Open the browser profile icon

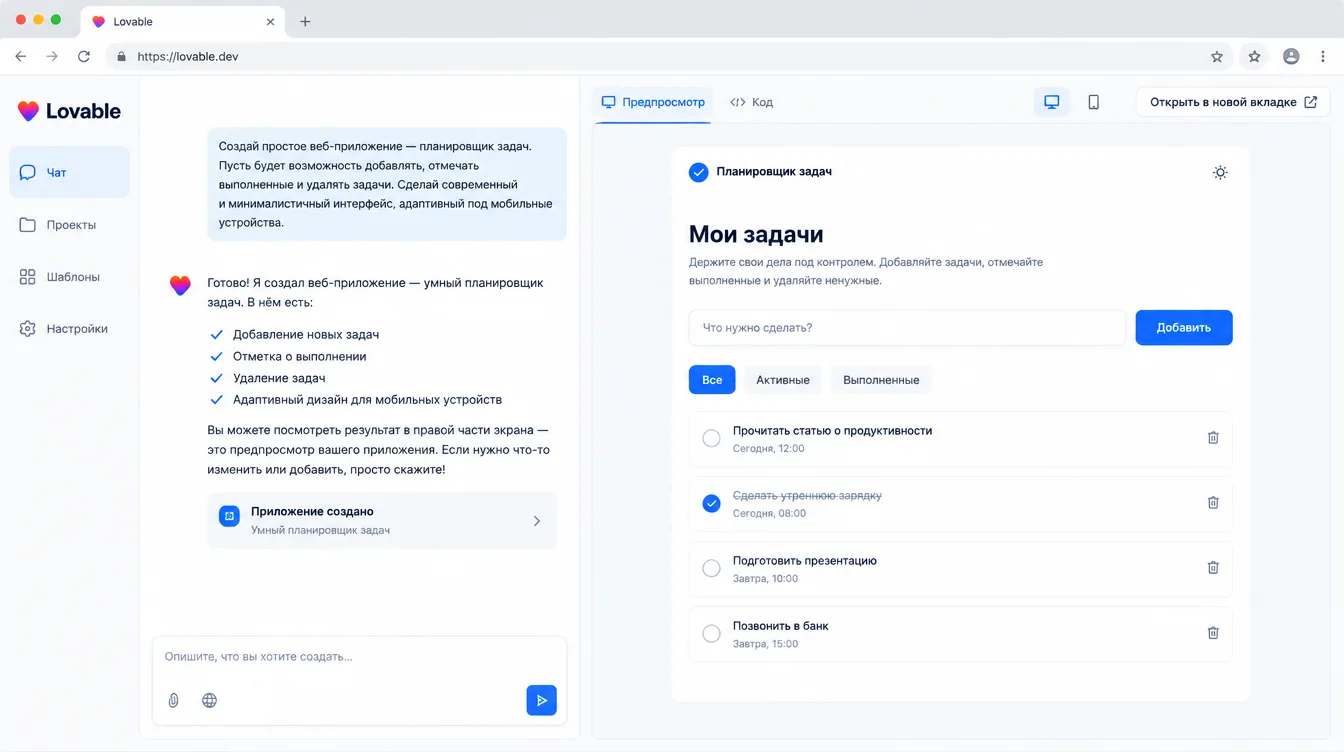click(x=1291, y=57)
